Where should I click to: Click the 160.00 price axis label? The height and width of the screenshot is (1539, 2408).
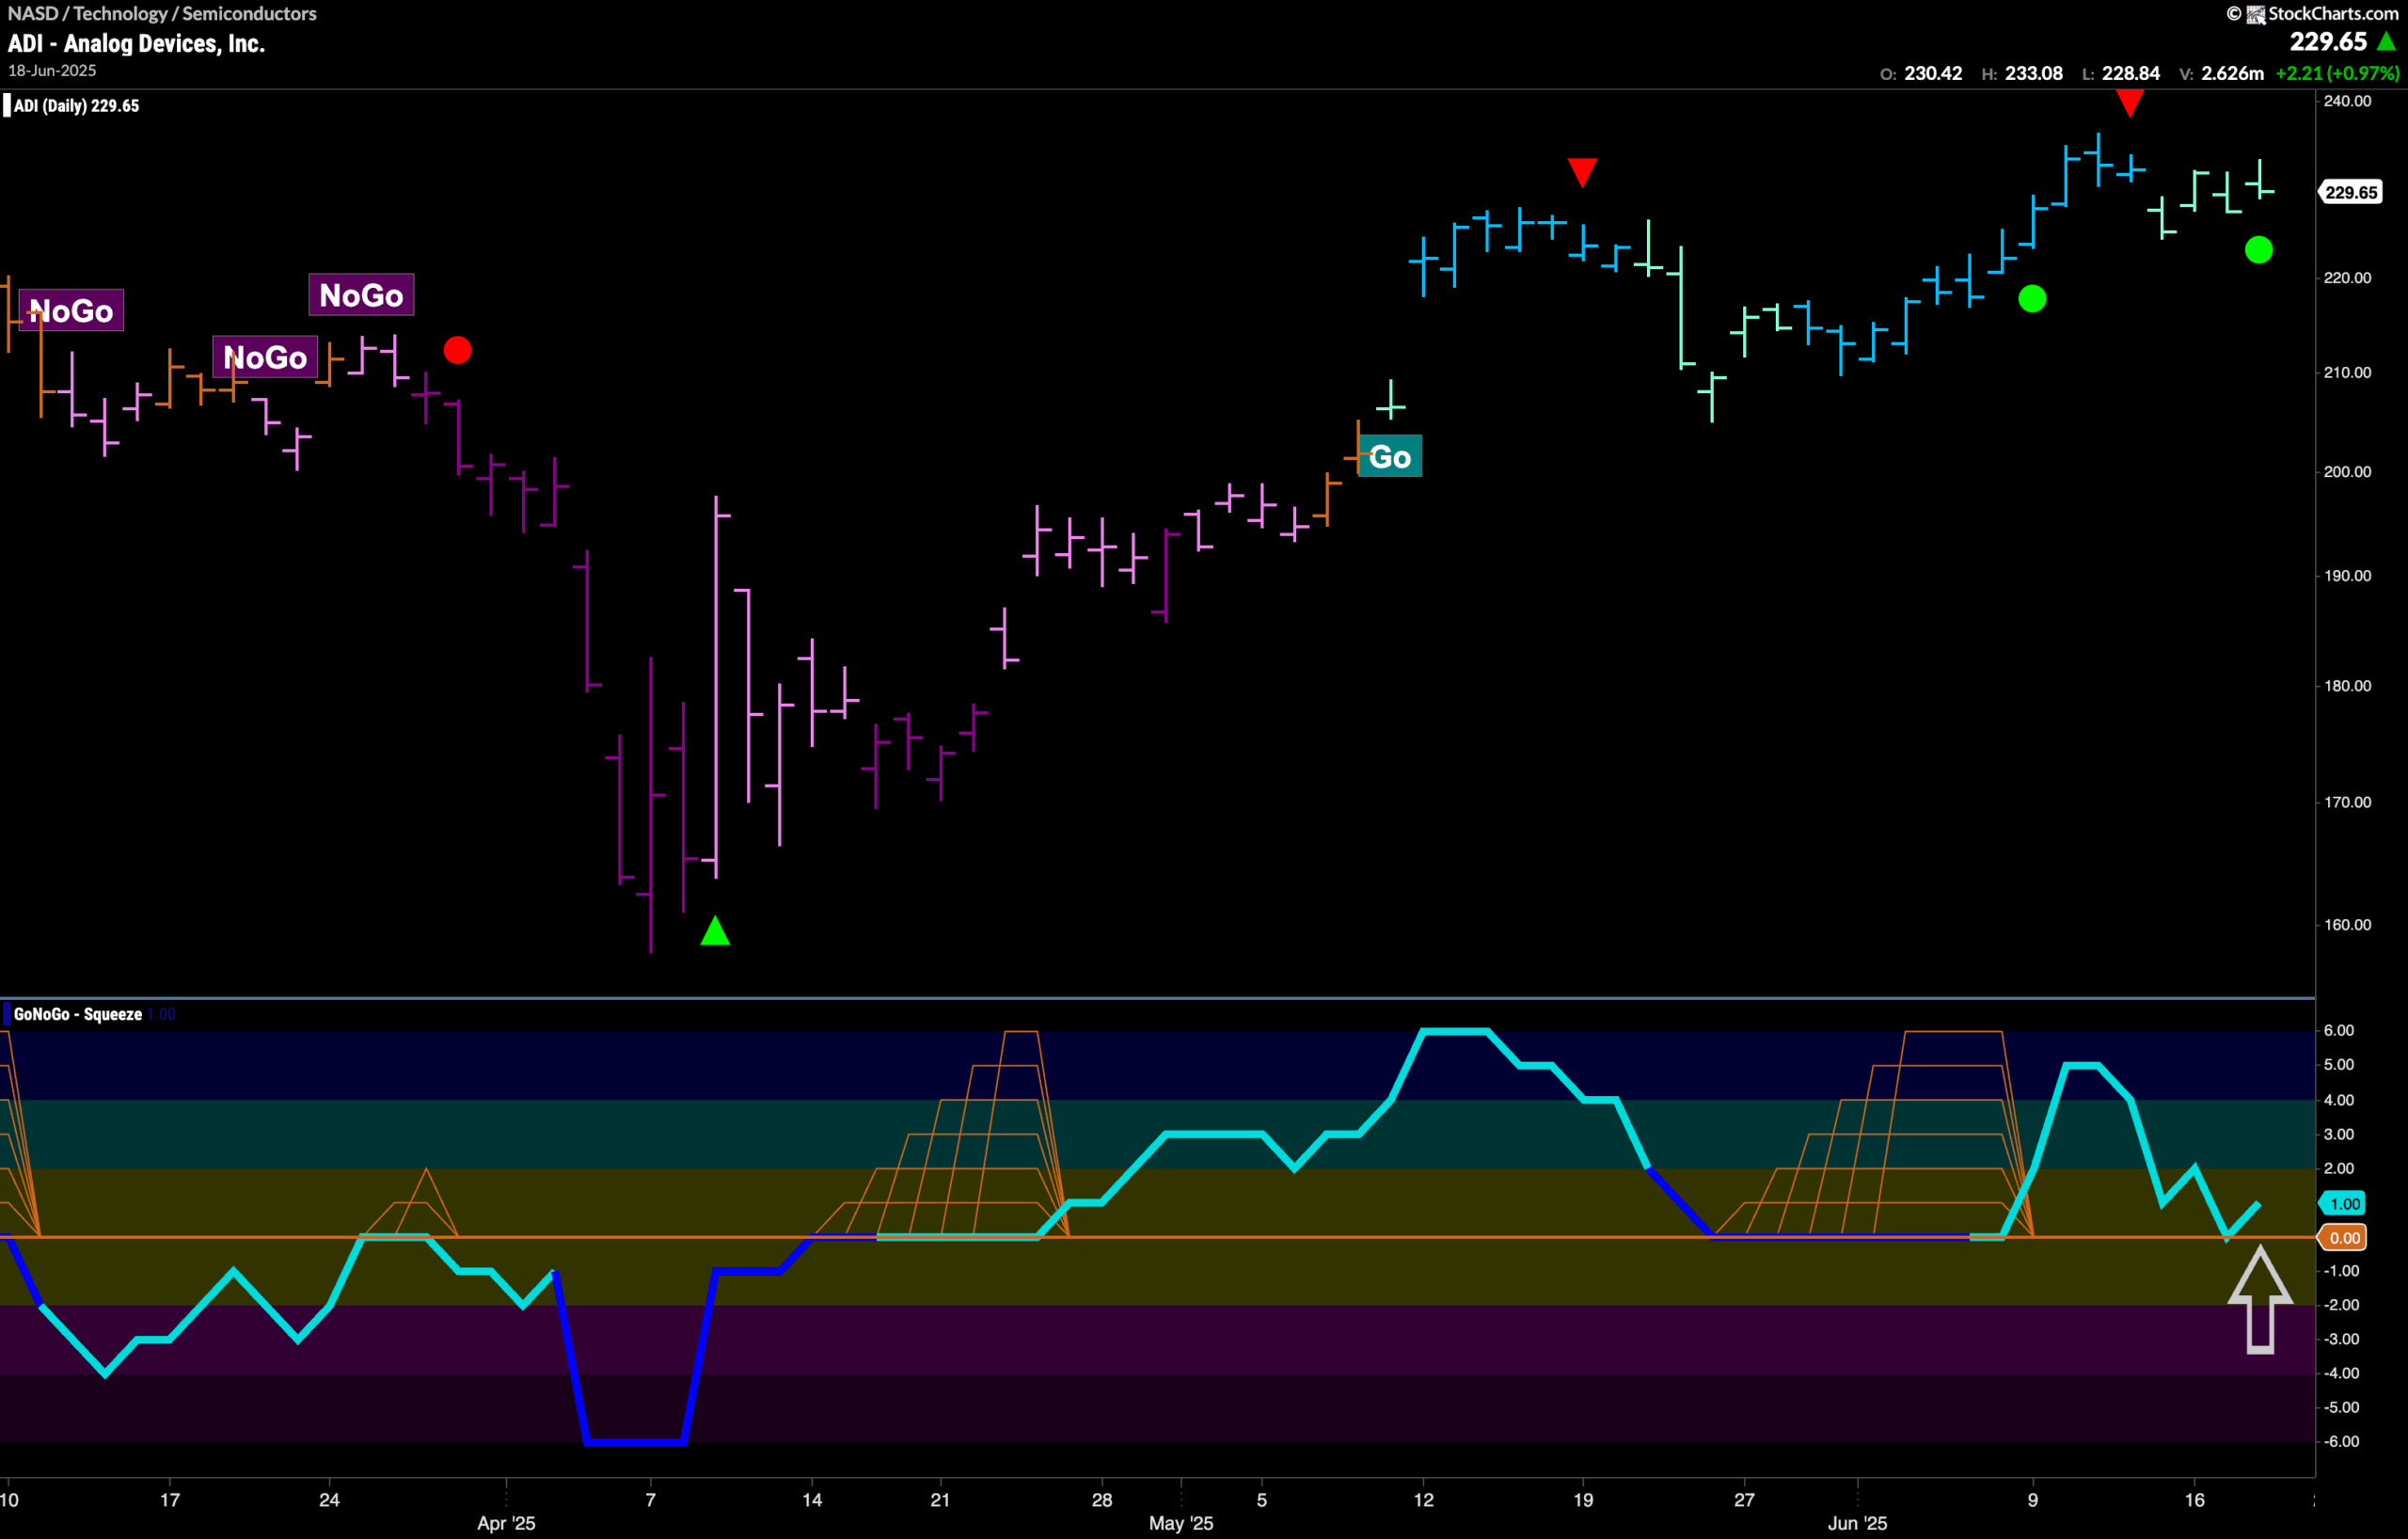coord(2347,925)
